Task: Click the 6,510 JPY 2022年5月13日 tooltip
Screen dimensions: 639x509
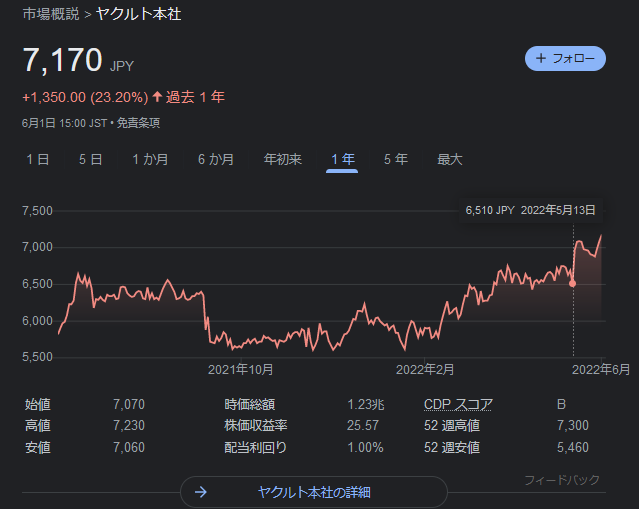Action: [x=530, y=210]
